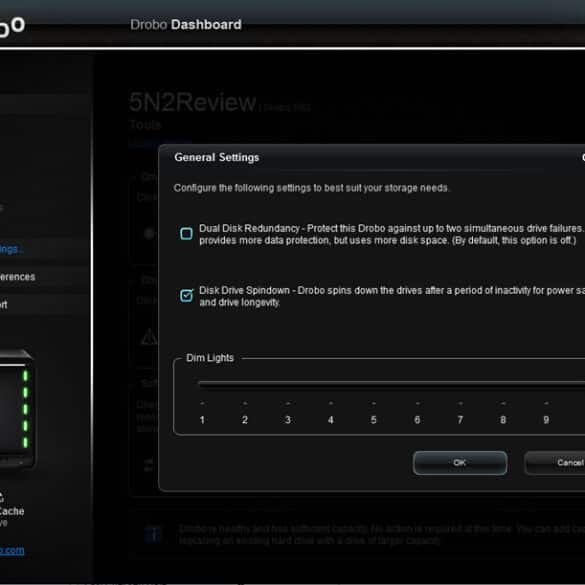This screenshot has height=585, width=585.
Task: Select the dimmed 5N2Review device title
Action: click(193, 102)
